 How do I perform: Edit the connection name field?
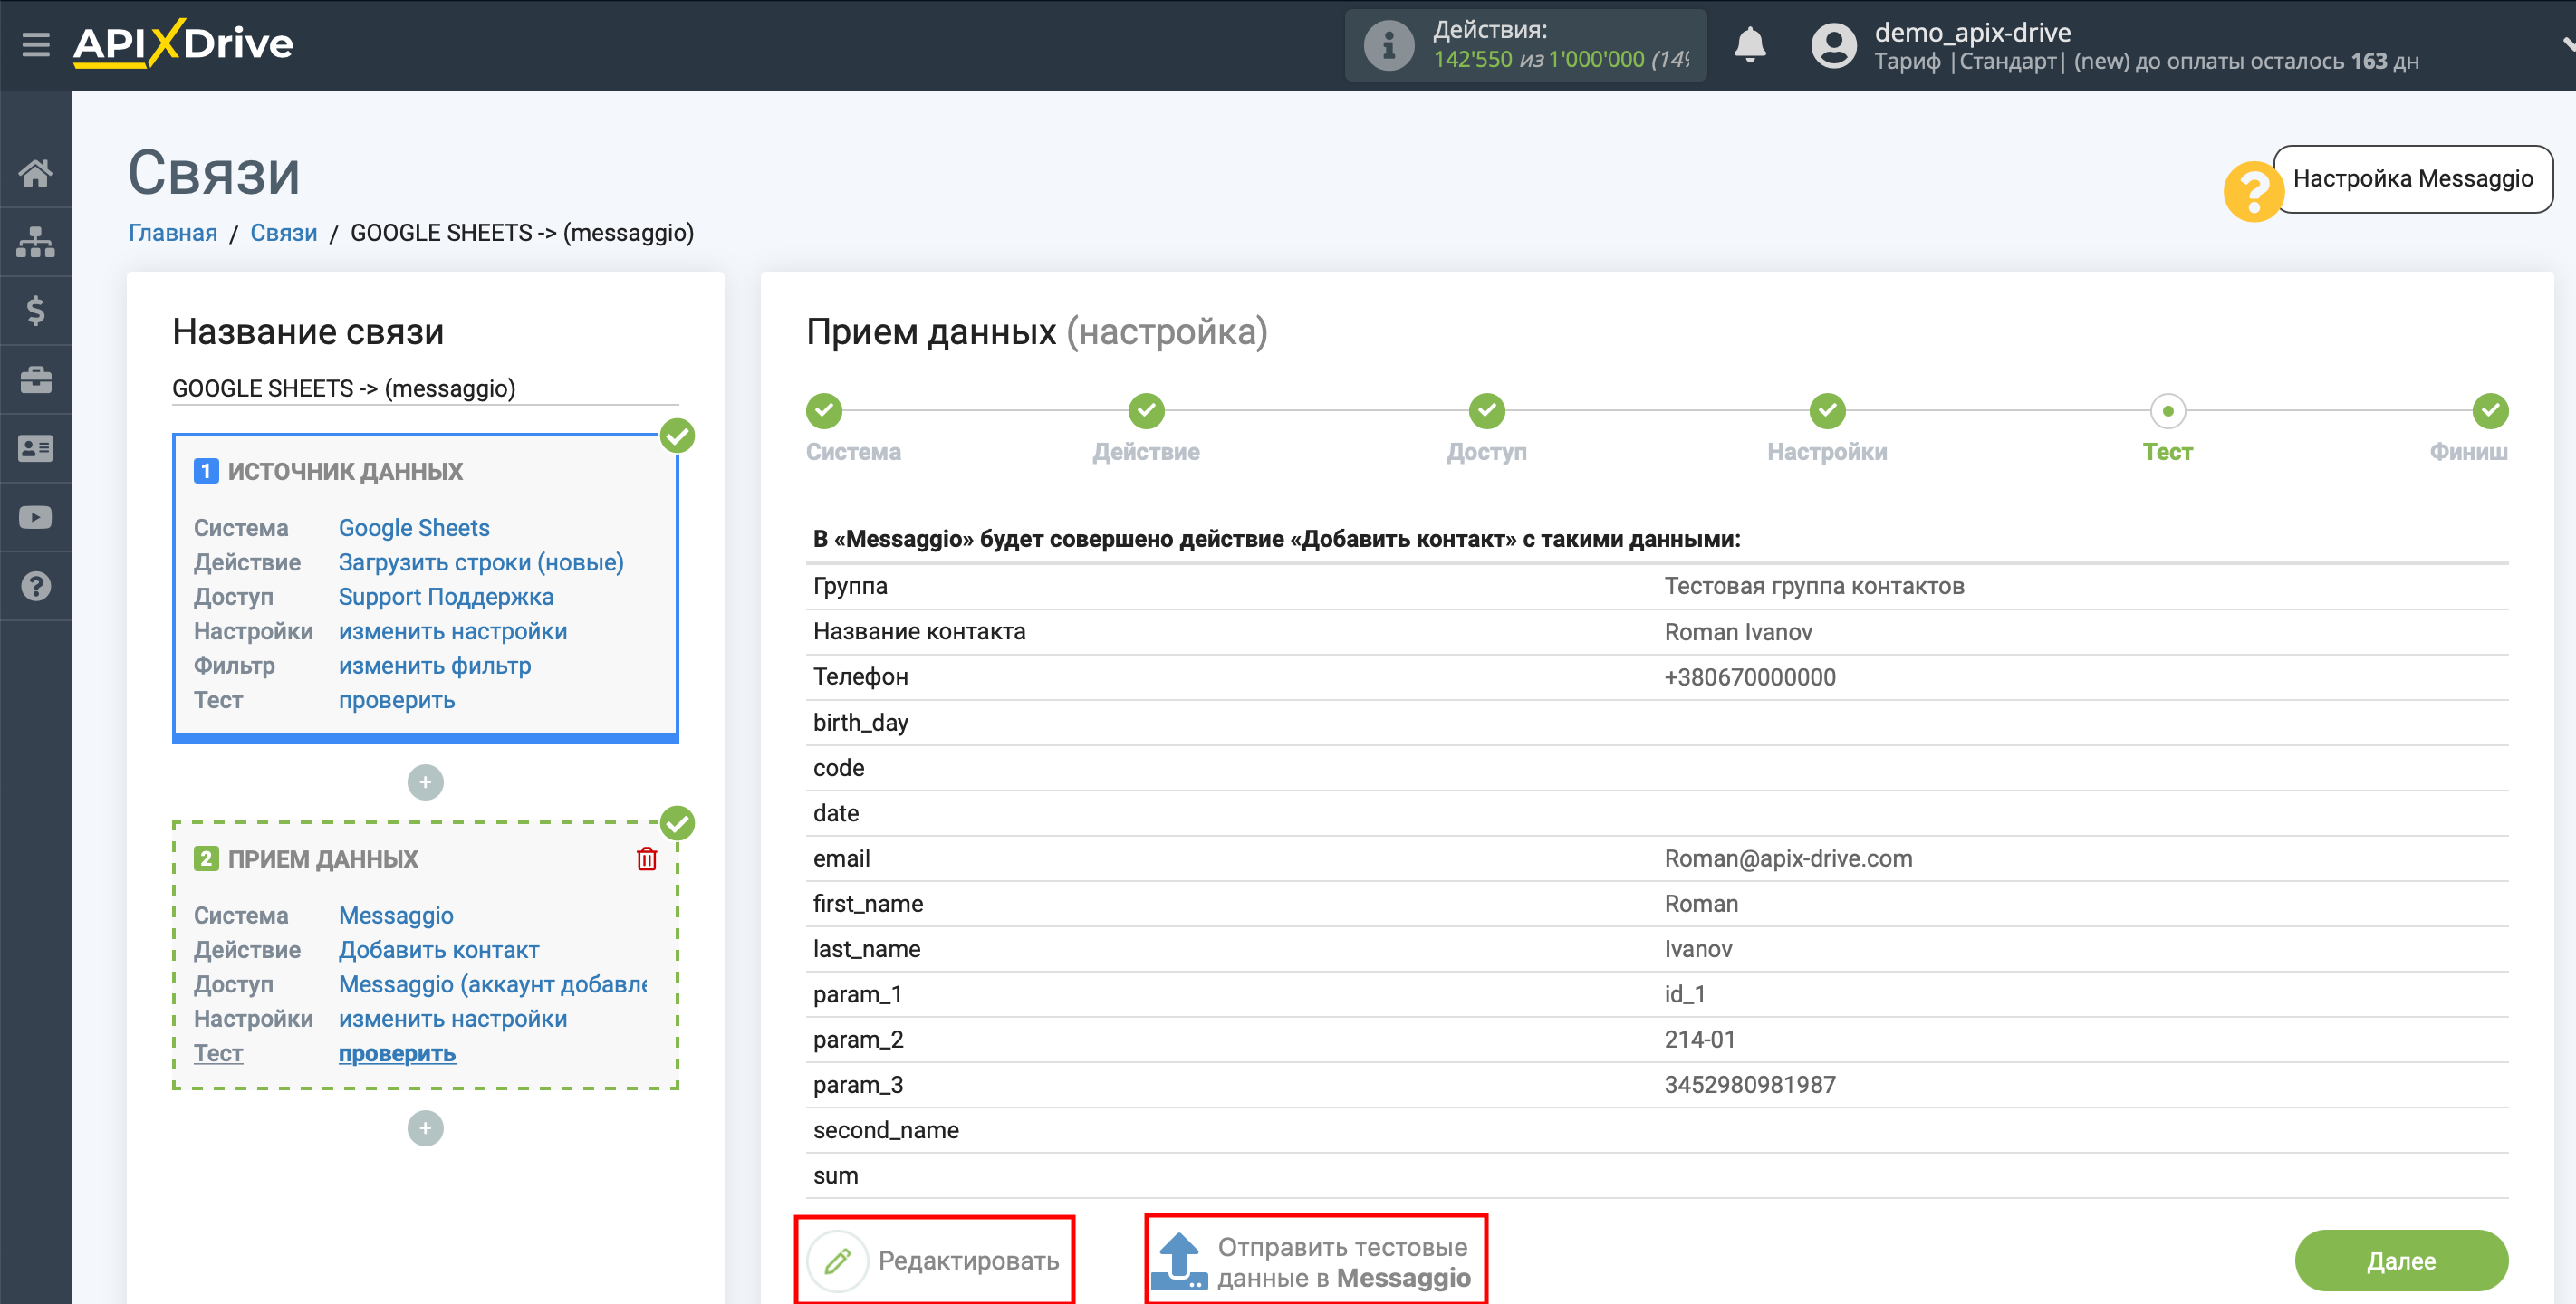(425, 389)
